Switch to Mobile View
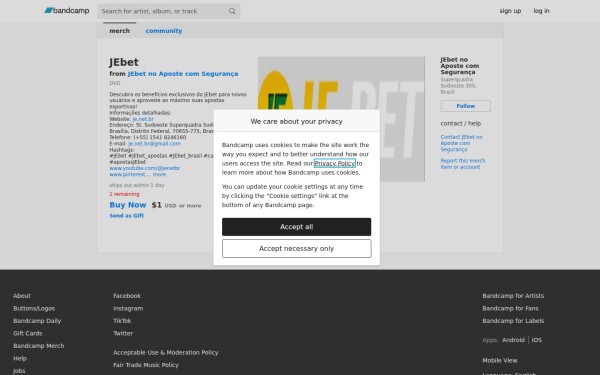 (x=500, y=360)
